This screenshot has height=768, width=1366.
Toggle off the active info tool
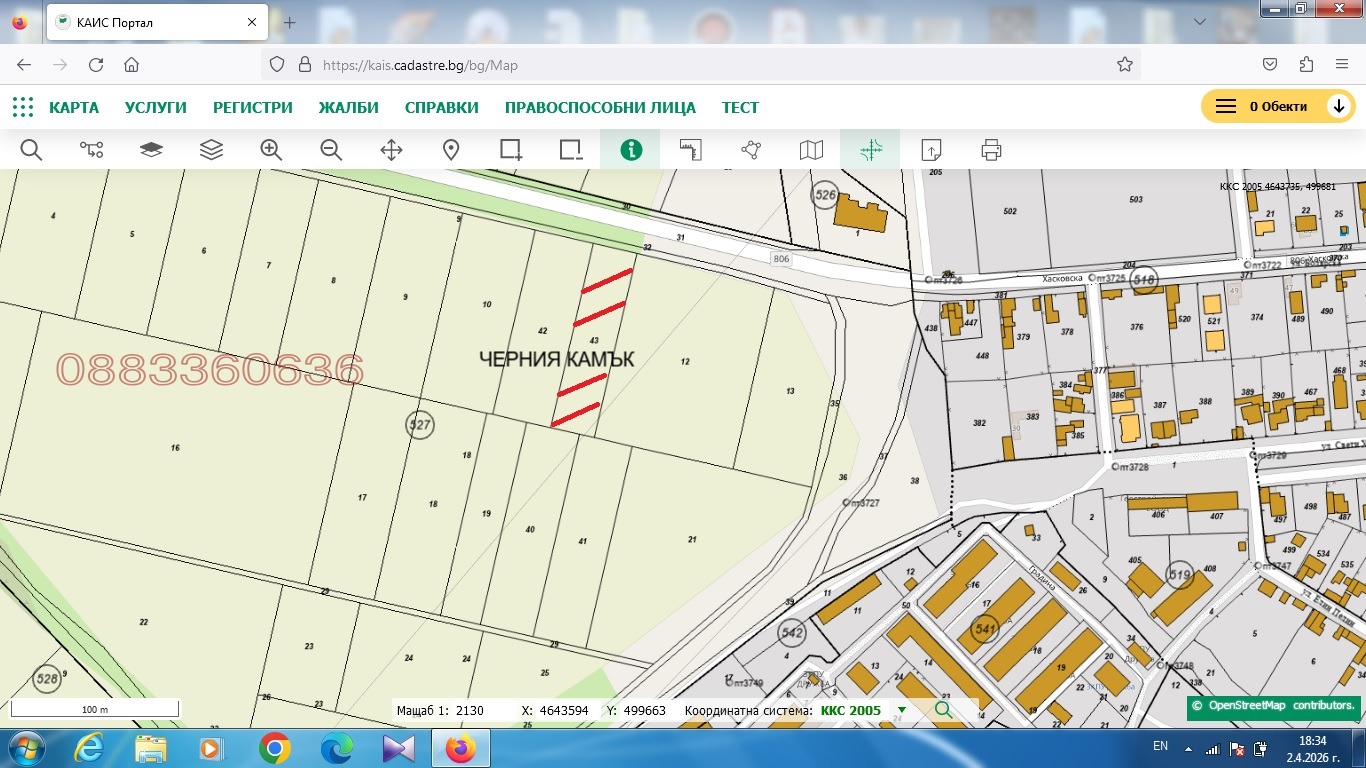(630, 150)
